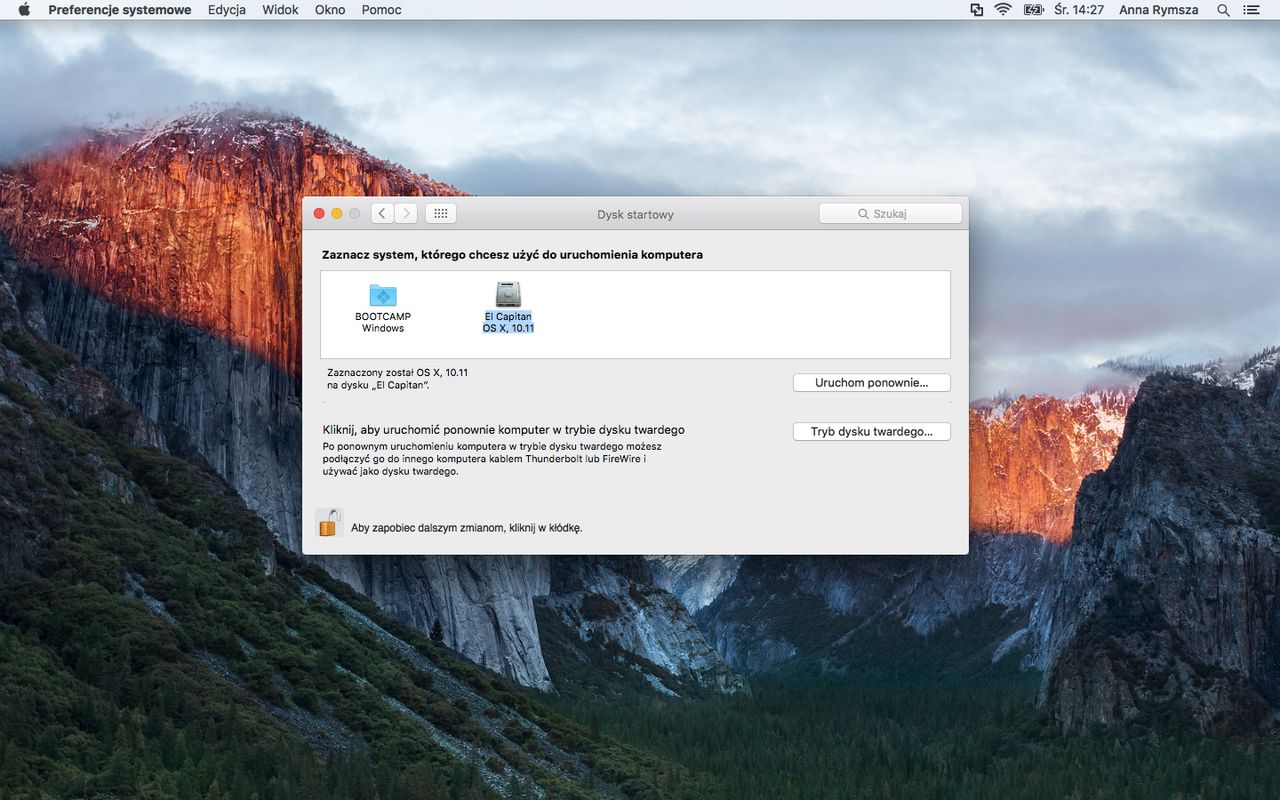Viewport: 1280px width, 800px height.
Task: Open the Widok menu
Action: [x=281, y=10]
